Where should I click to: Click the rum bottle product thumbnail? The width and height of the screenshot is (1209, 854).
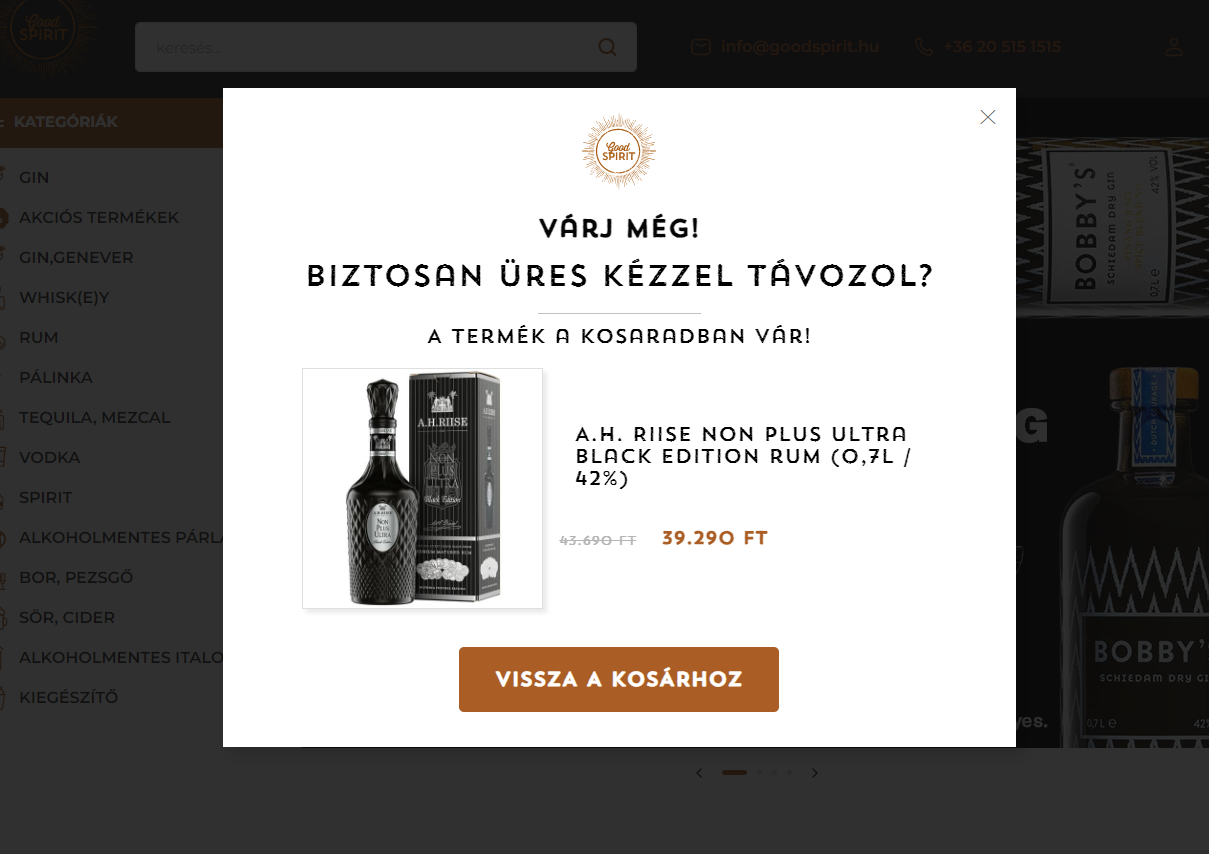(x=422, y=488)
